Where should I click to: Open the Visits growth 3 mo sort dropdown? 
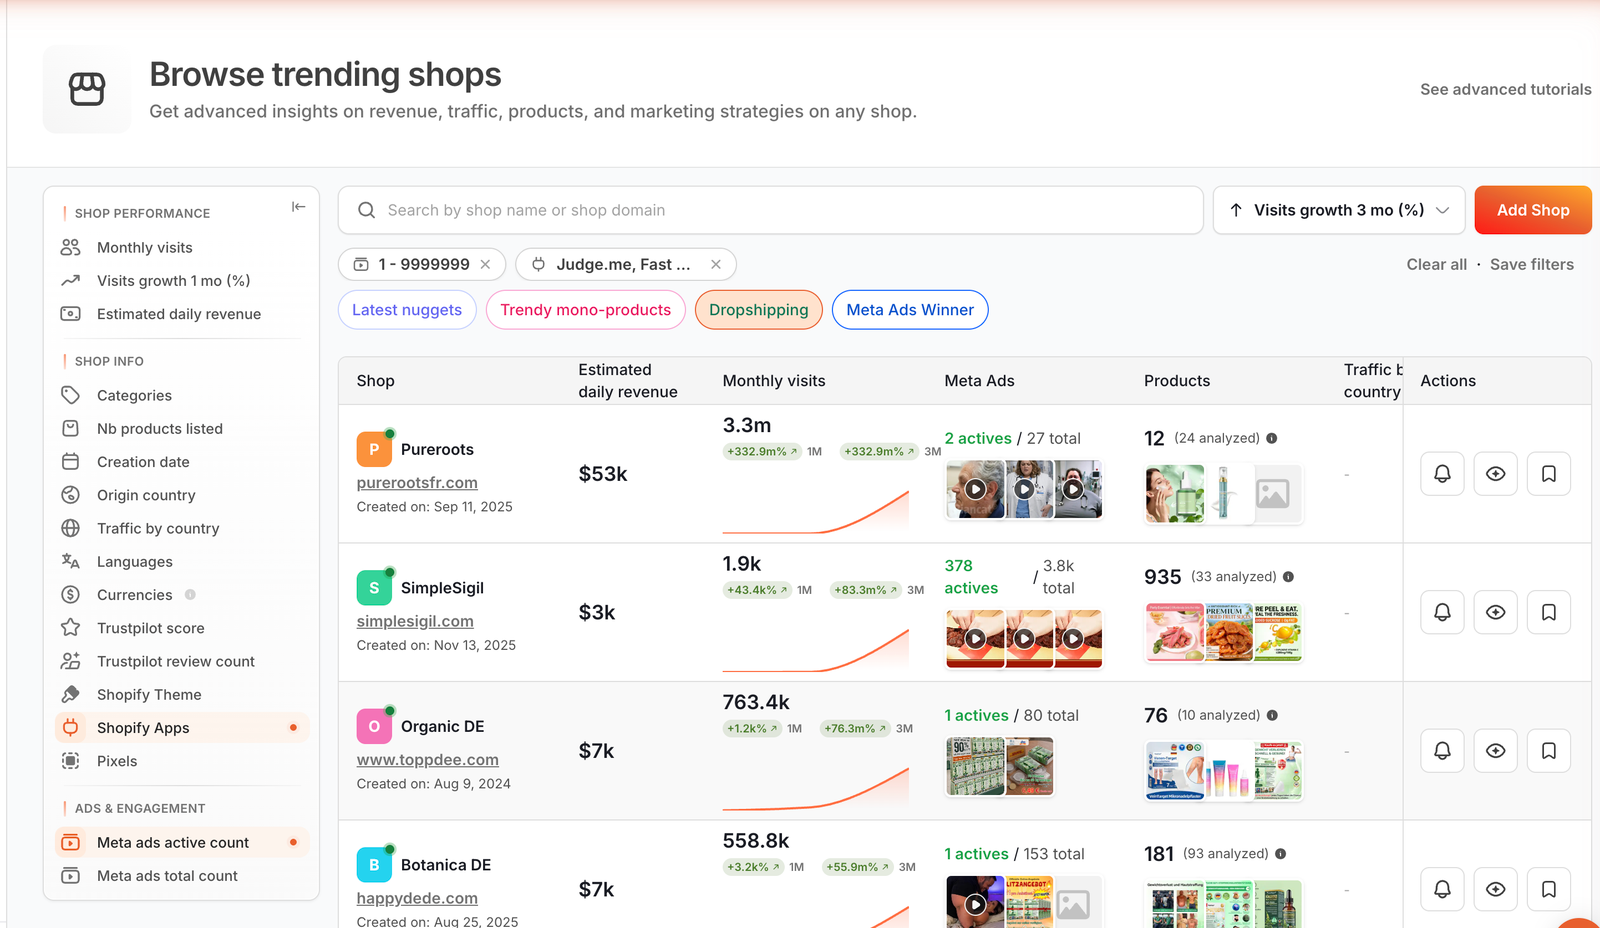1339,210
